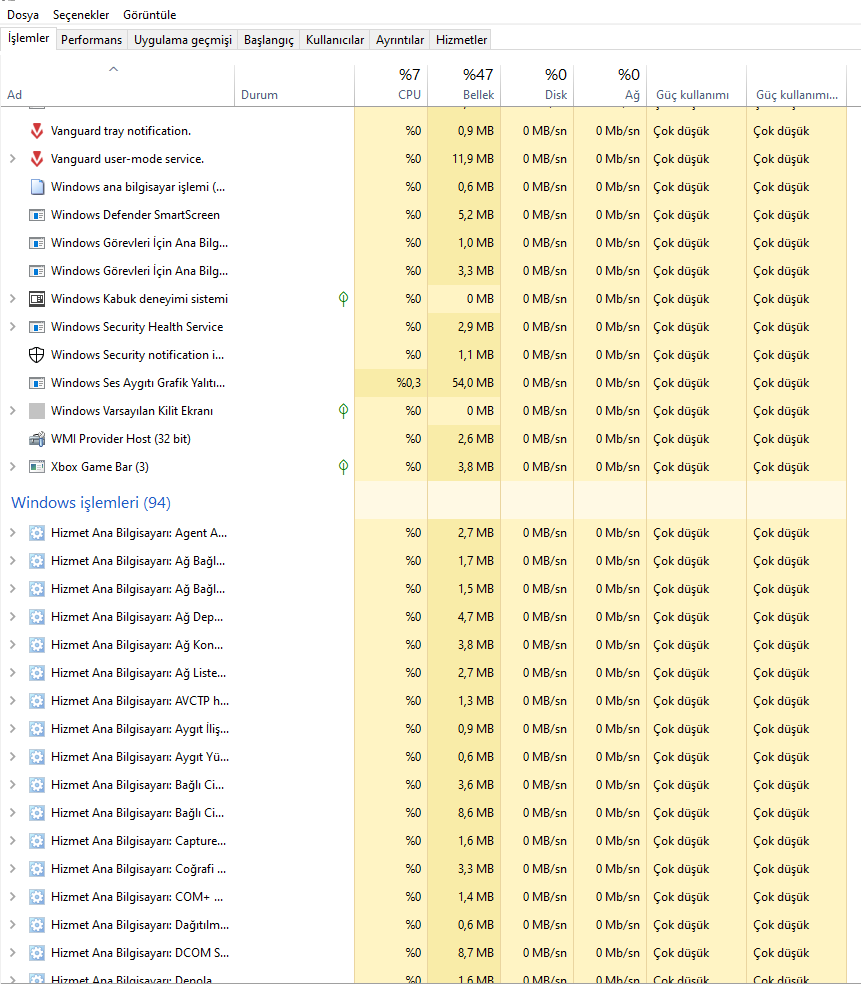The height and width of the screenshot is (984, 861).
Task: Click the Vanguard user-mode service icon
Action: (x=37, y=159)
